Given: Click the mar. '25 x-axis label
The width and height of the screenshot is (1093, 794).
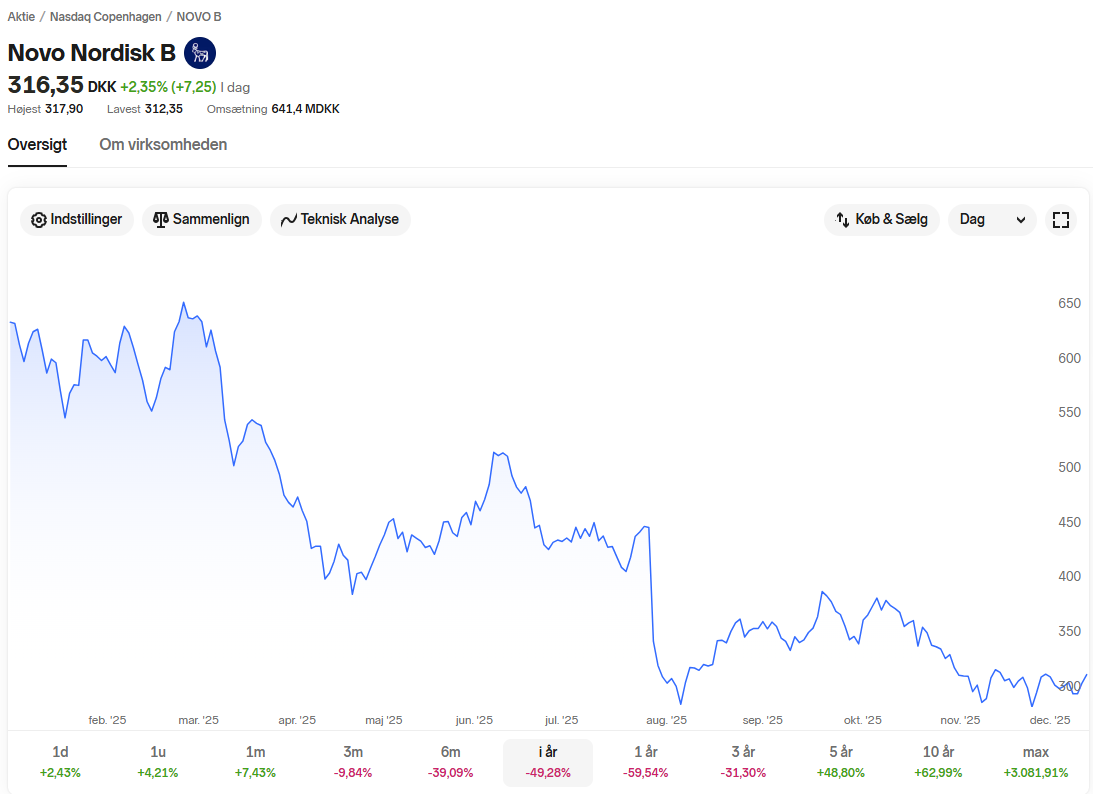Looking at the screenshot, I should (199, 720).
